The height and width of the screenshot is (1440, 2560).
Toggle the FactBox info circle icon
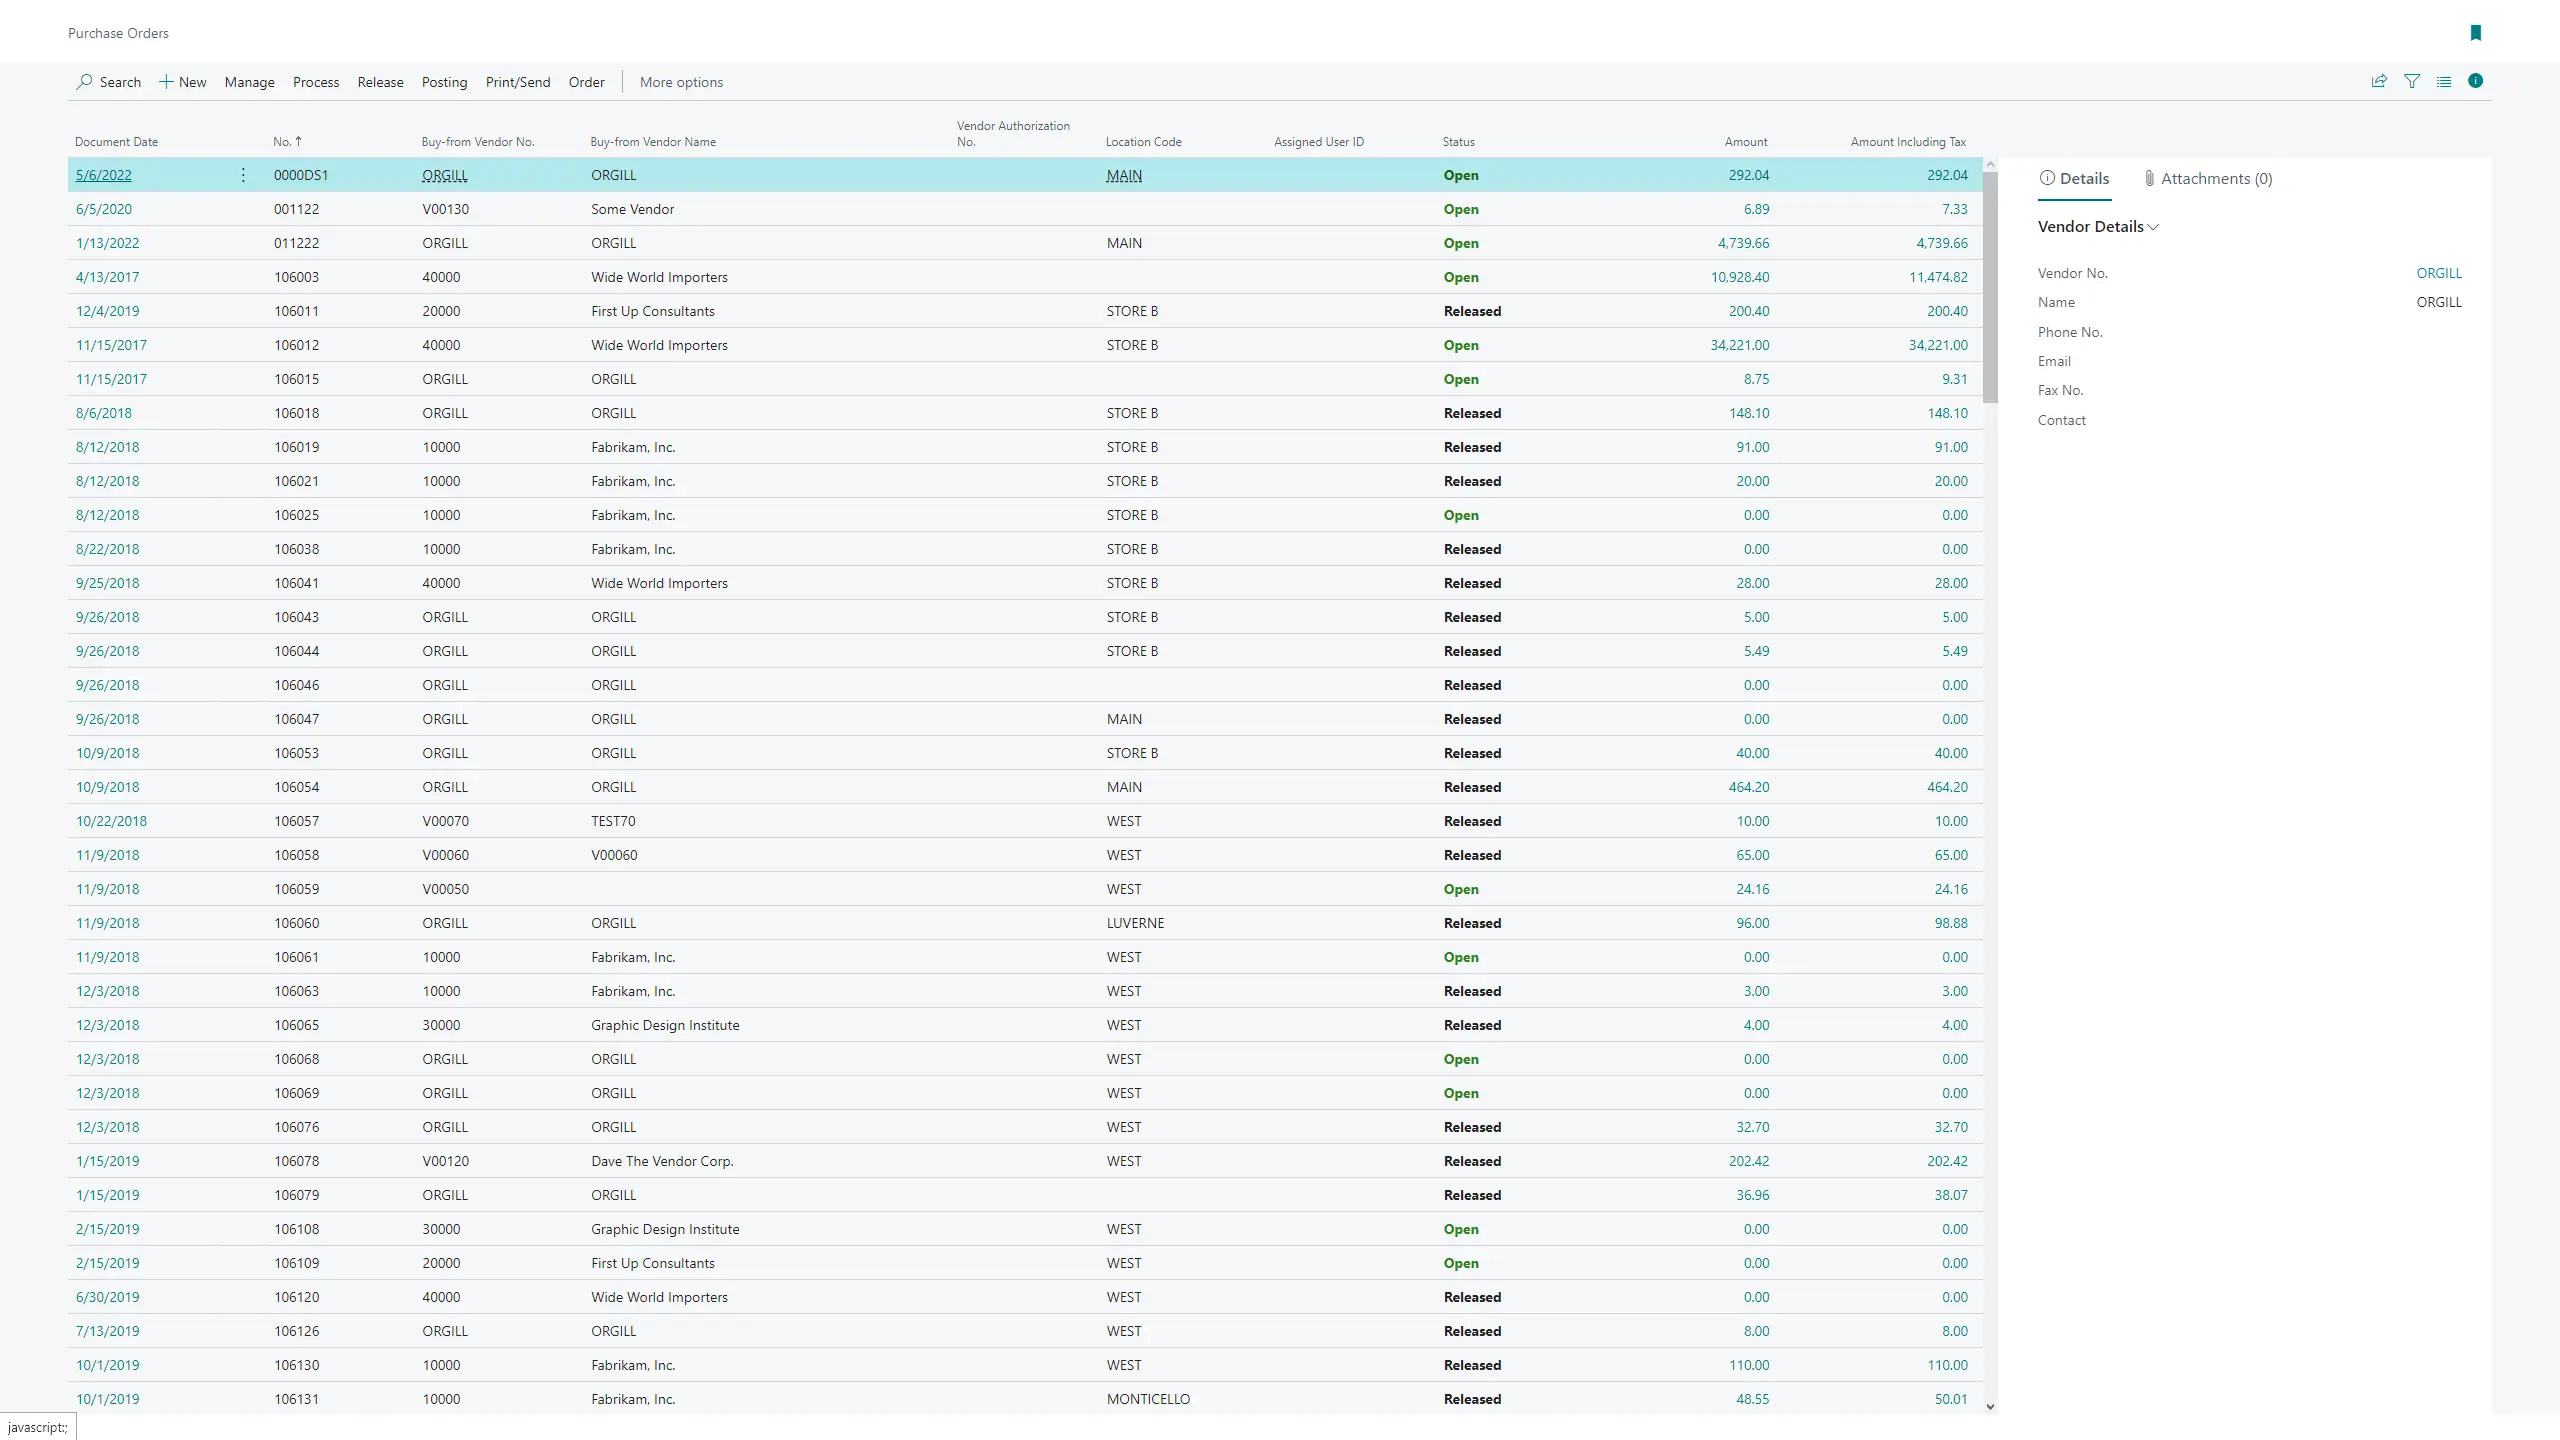[x=2475, y=81]
